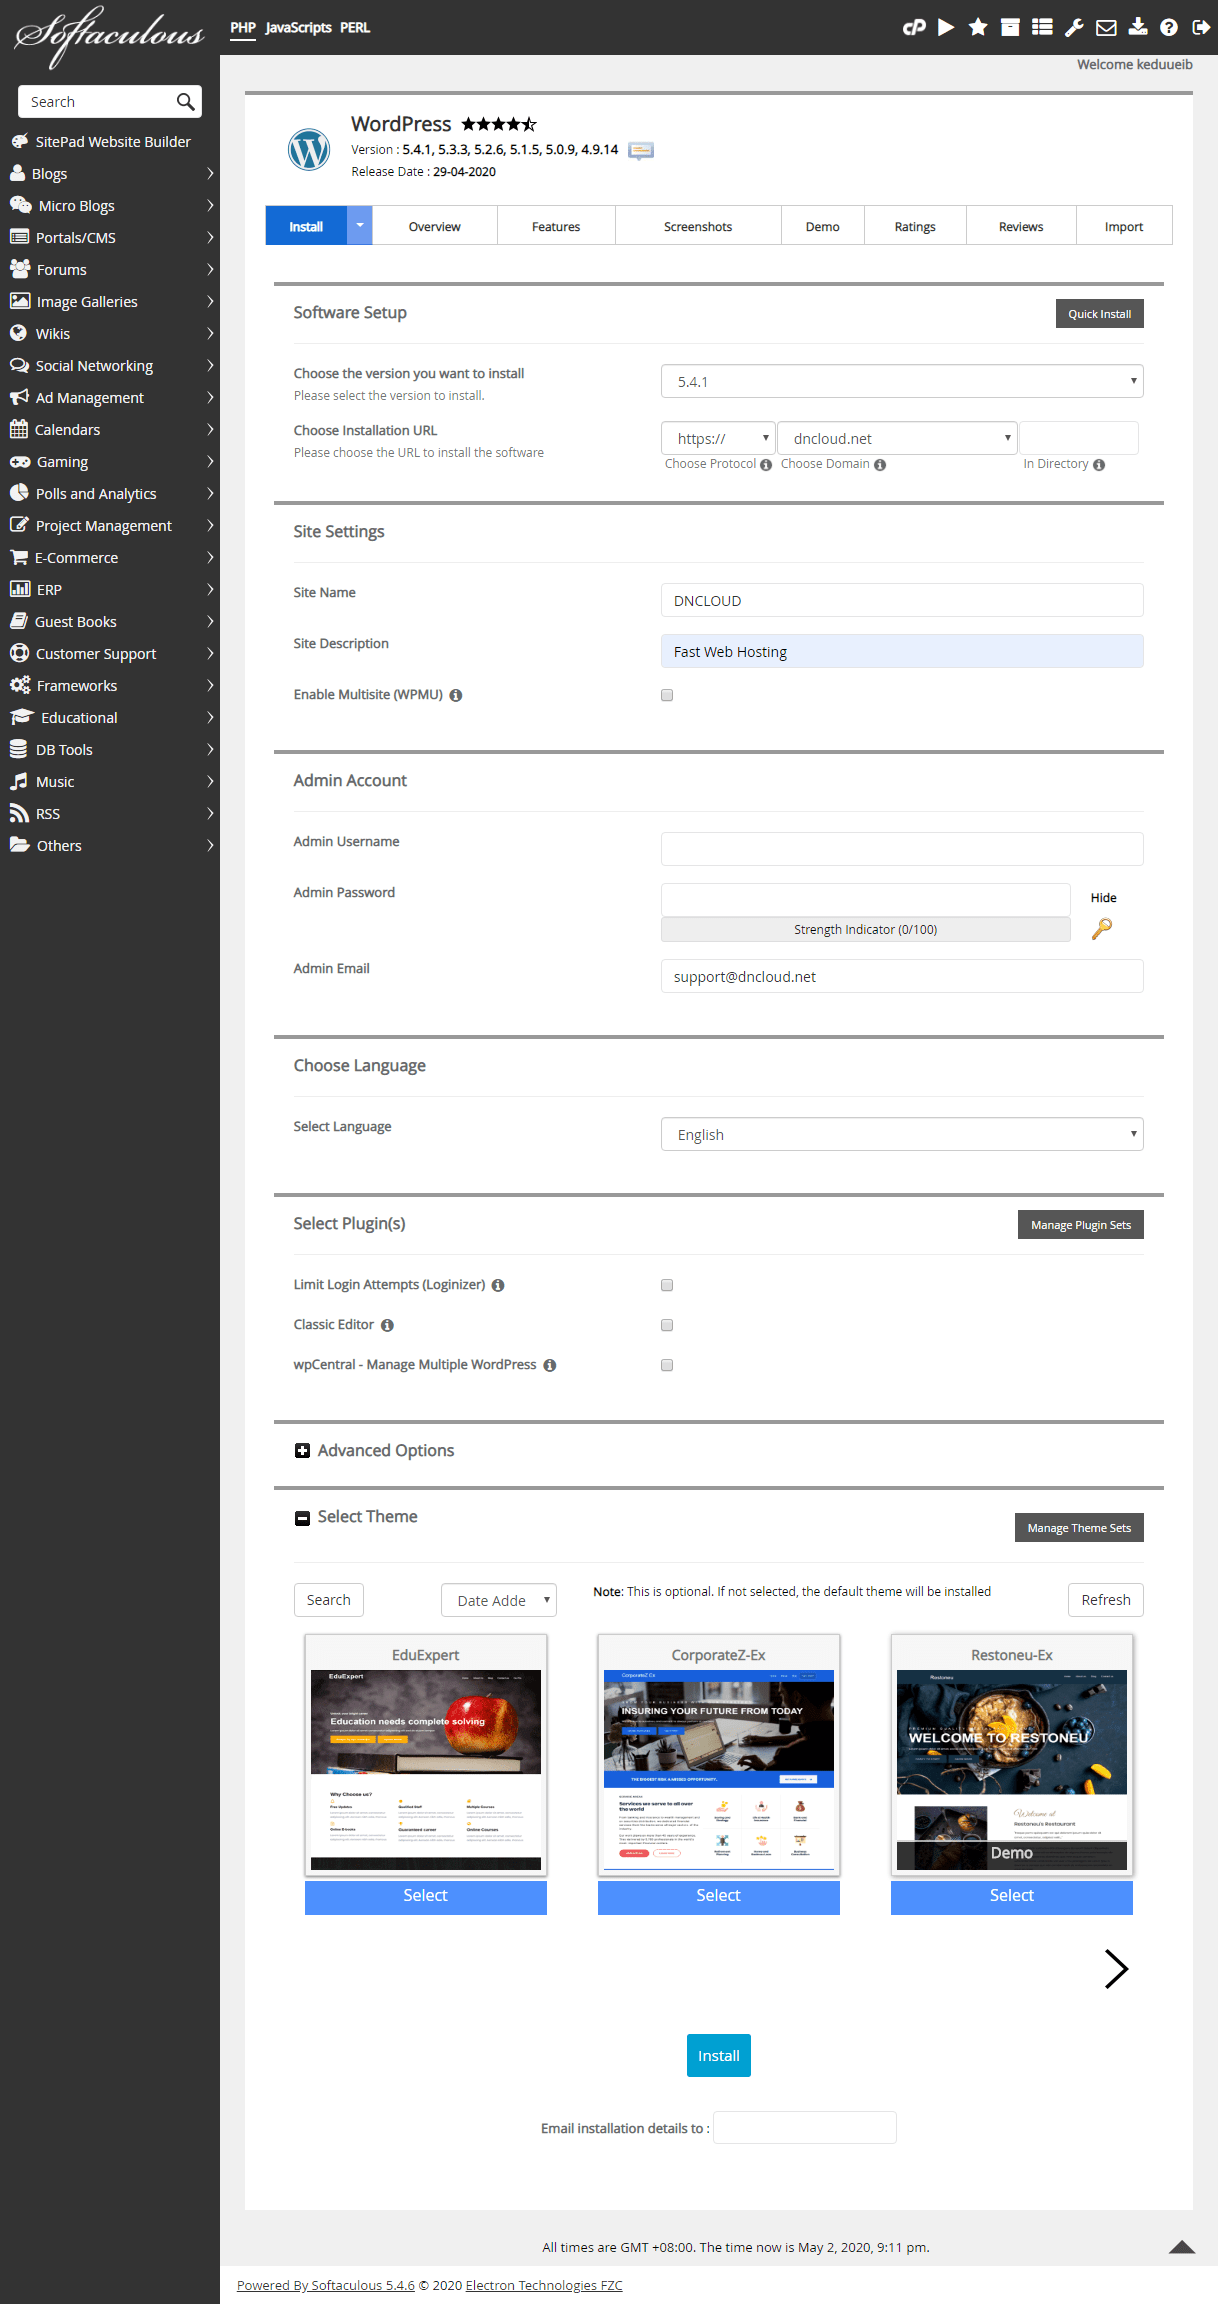Open the English language dropdown

click(x=902, y=1134)
